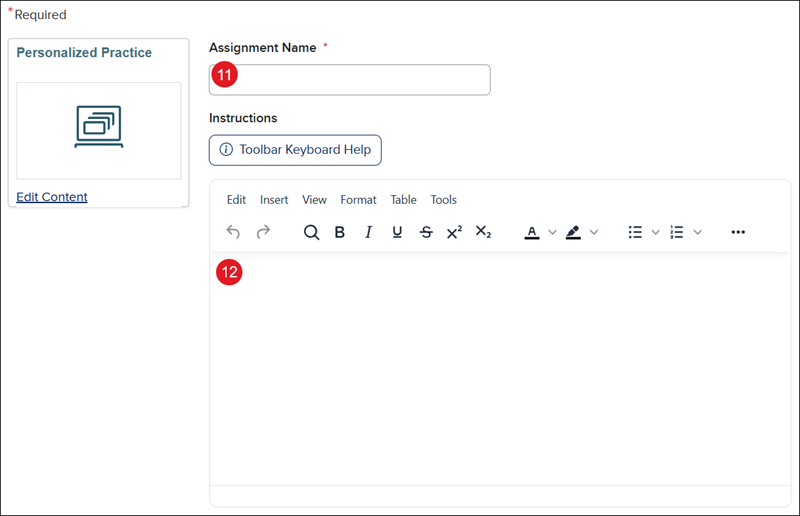Click the Toolbar Keyboard Help button
The image size is (800, 516).
[x=295, y=150]
